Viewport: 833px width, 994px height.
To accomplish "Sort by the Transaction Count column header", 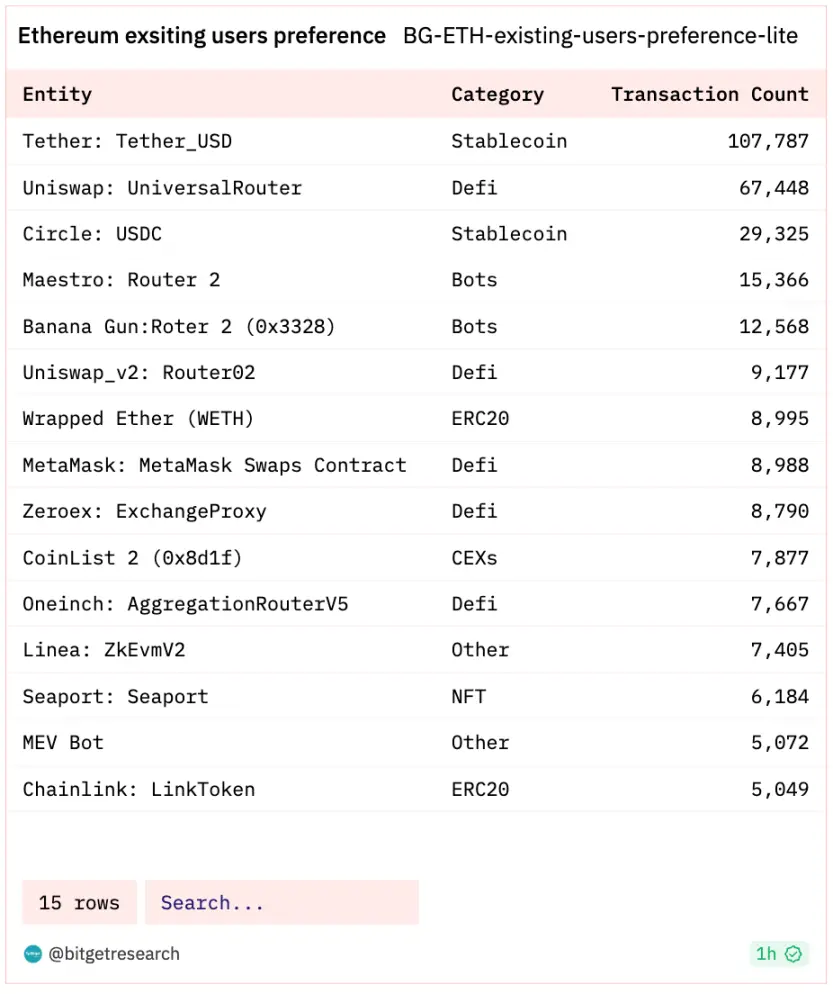I will (x=709, y=95).
